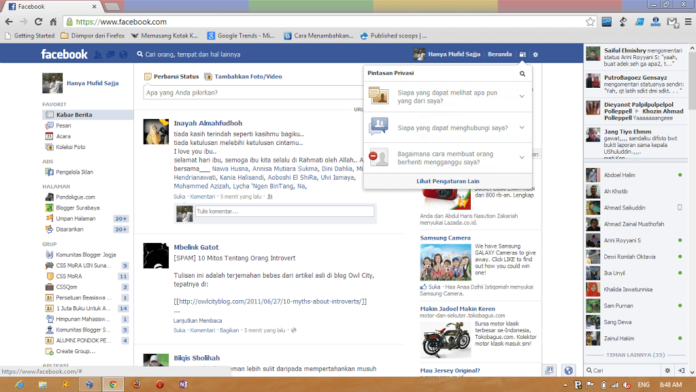Click Saiful Elmishry ticker story
Image resolution: width=696 pixels, height=392 pixels.
point(636,57)
